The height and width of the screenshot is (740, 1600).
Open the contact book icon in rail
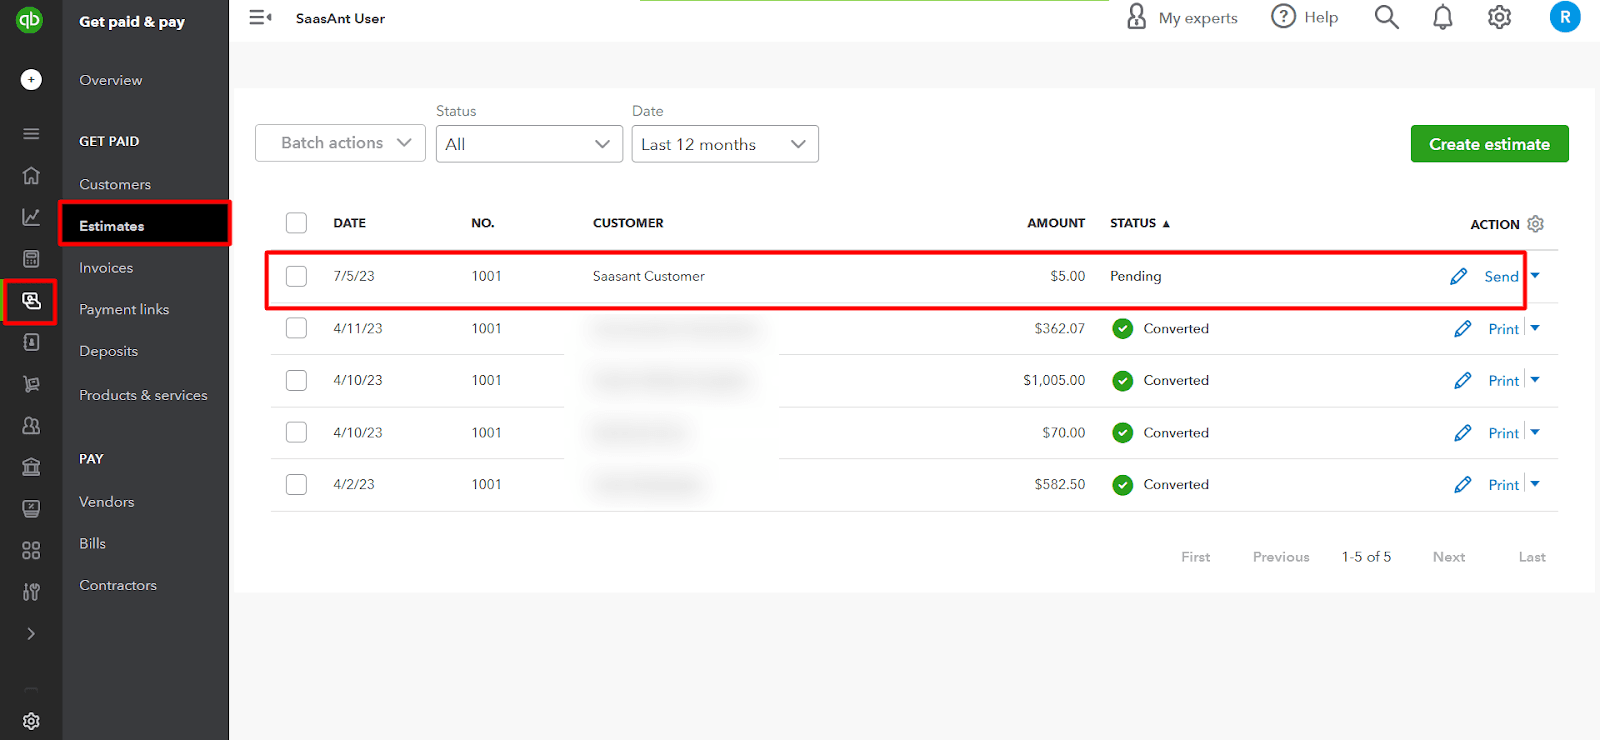31,342
